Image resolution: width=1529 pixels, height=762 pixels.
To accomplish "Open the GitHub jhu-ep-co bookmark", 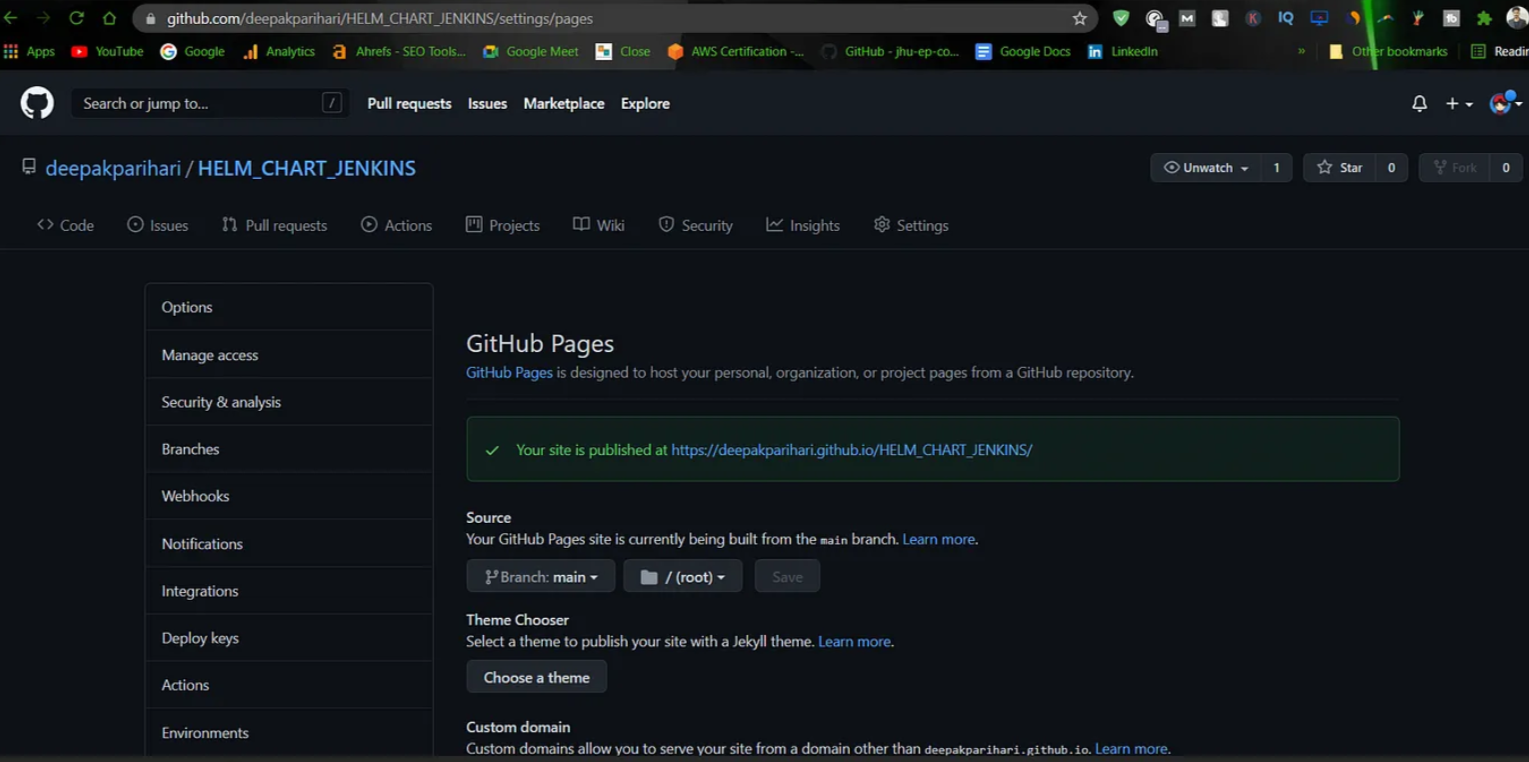I will [890, 51].
